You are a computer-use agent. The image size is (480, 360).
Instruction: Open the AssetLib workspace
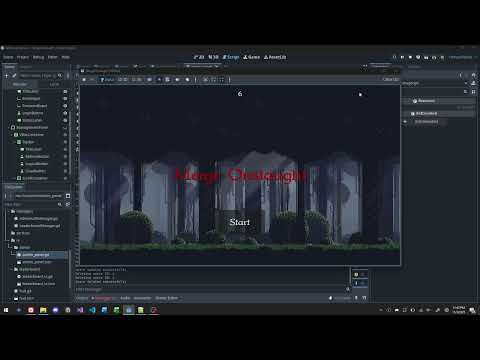coord(275,57)
